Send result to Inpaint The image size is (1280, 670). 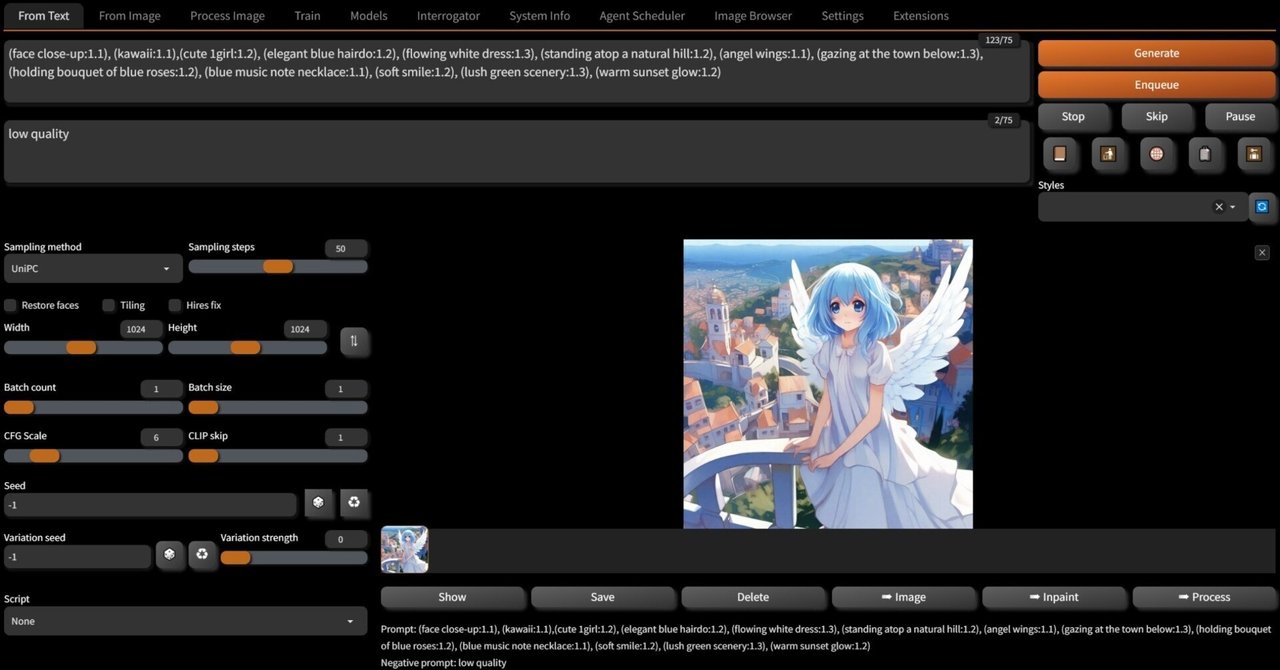pyautogui.click(x=1054, y=597)
